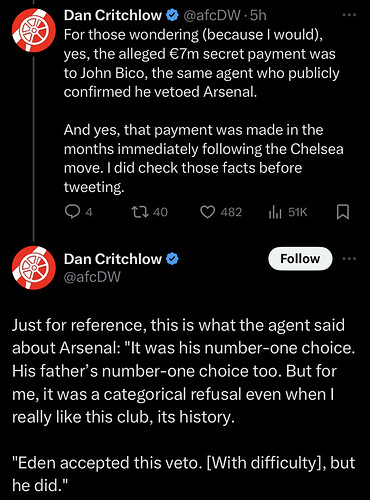Screen dimensions: 370x500
Task: Open three-dot menu of the top tweet
Action: coord(349,15)
